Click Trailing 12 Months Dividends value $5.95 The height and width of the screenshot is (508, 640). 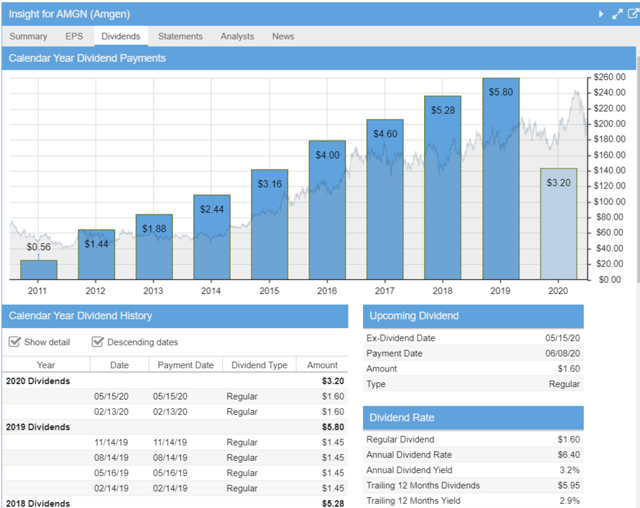(x=569, y=485)
